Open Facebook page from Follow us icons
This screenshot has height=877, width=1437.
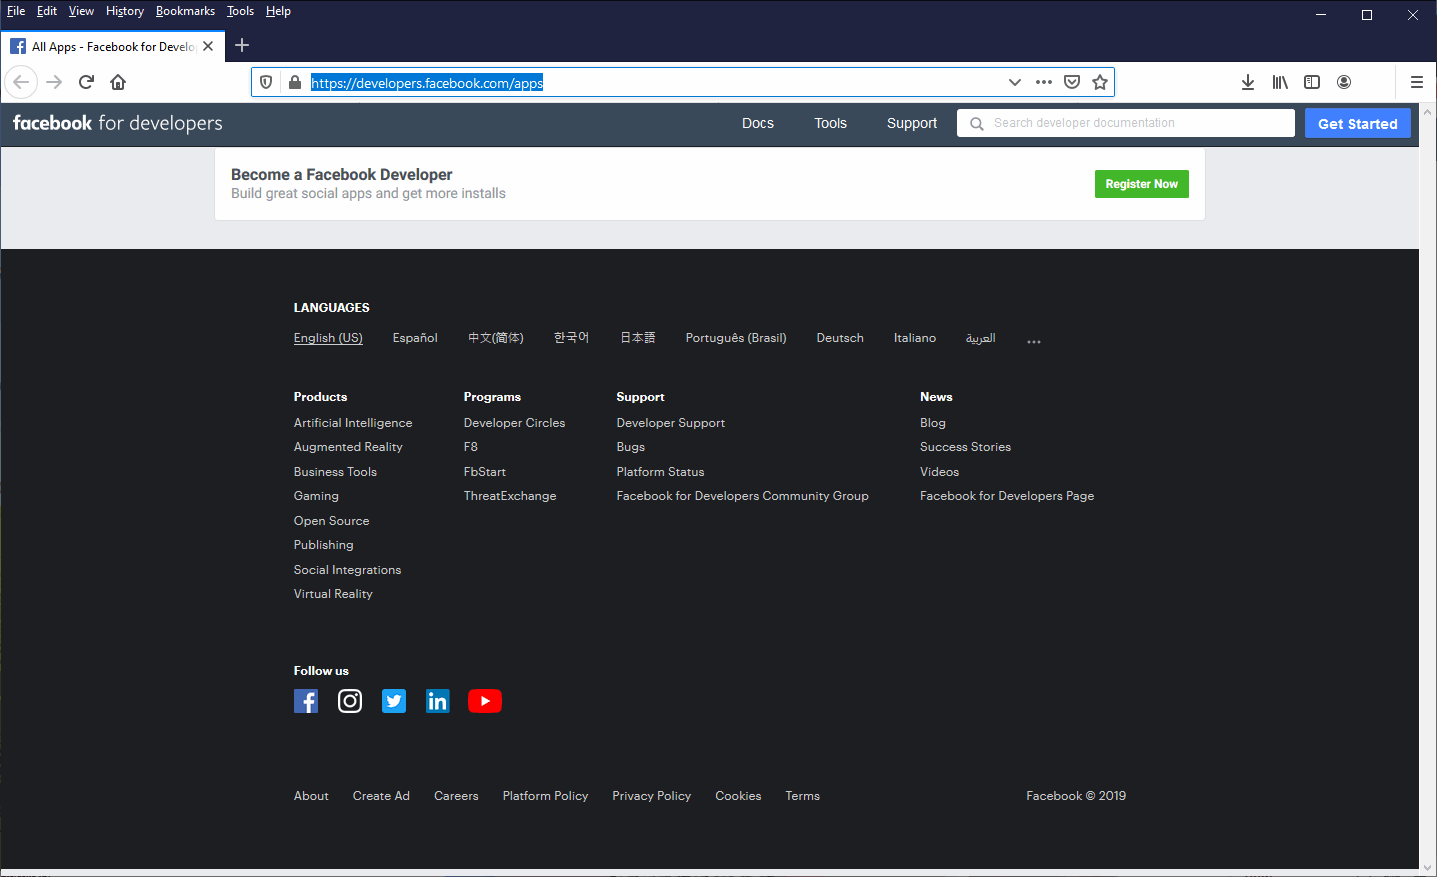pos(306,701)
